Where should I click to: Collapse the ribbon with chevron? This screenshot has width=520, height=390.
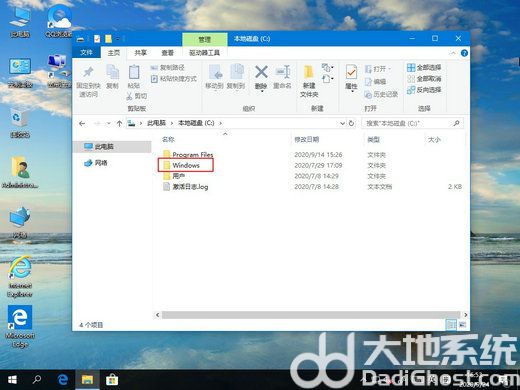453,53
